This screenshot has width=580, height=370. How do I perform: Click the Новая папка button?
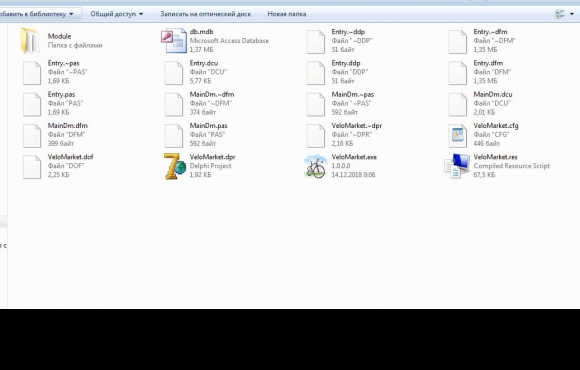tap(287, 14)
